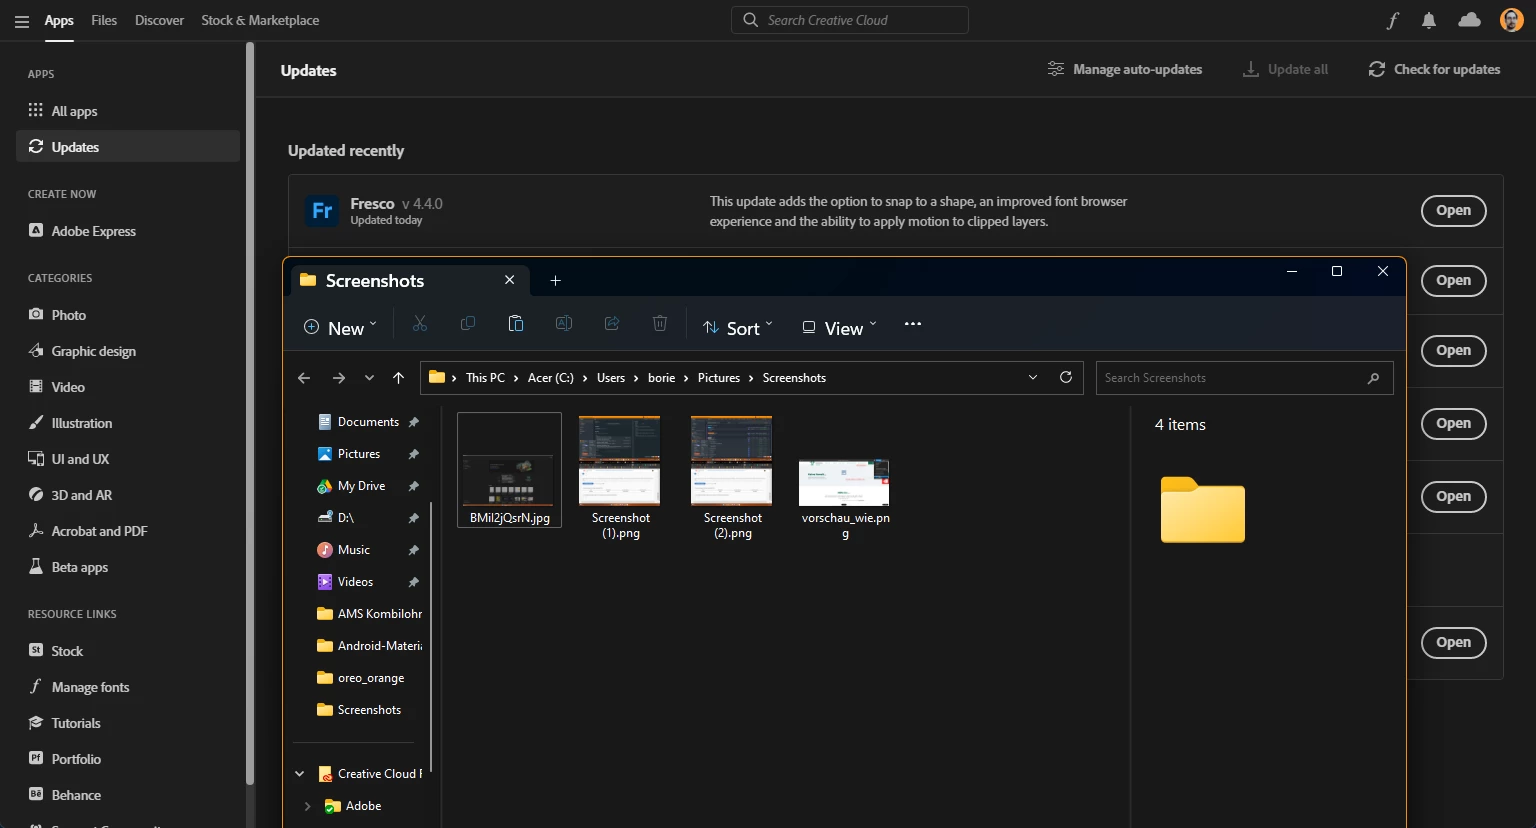Screen dimensions: 1536x828
Task: Open the hamburger menu in Creative Cloud
Action: pyautogui.click(x=21, y=21)
